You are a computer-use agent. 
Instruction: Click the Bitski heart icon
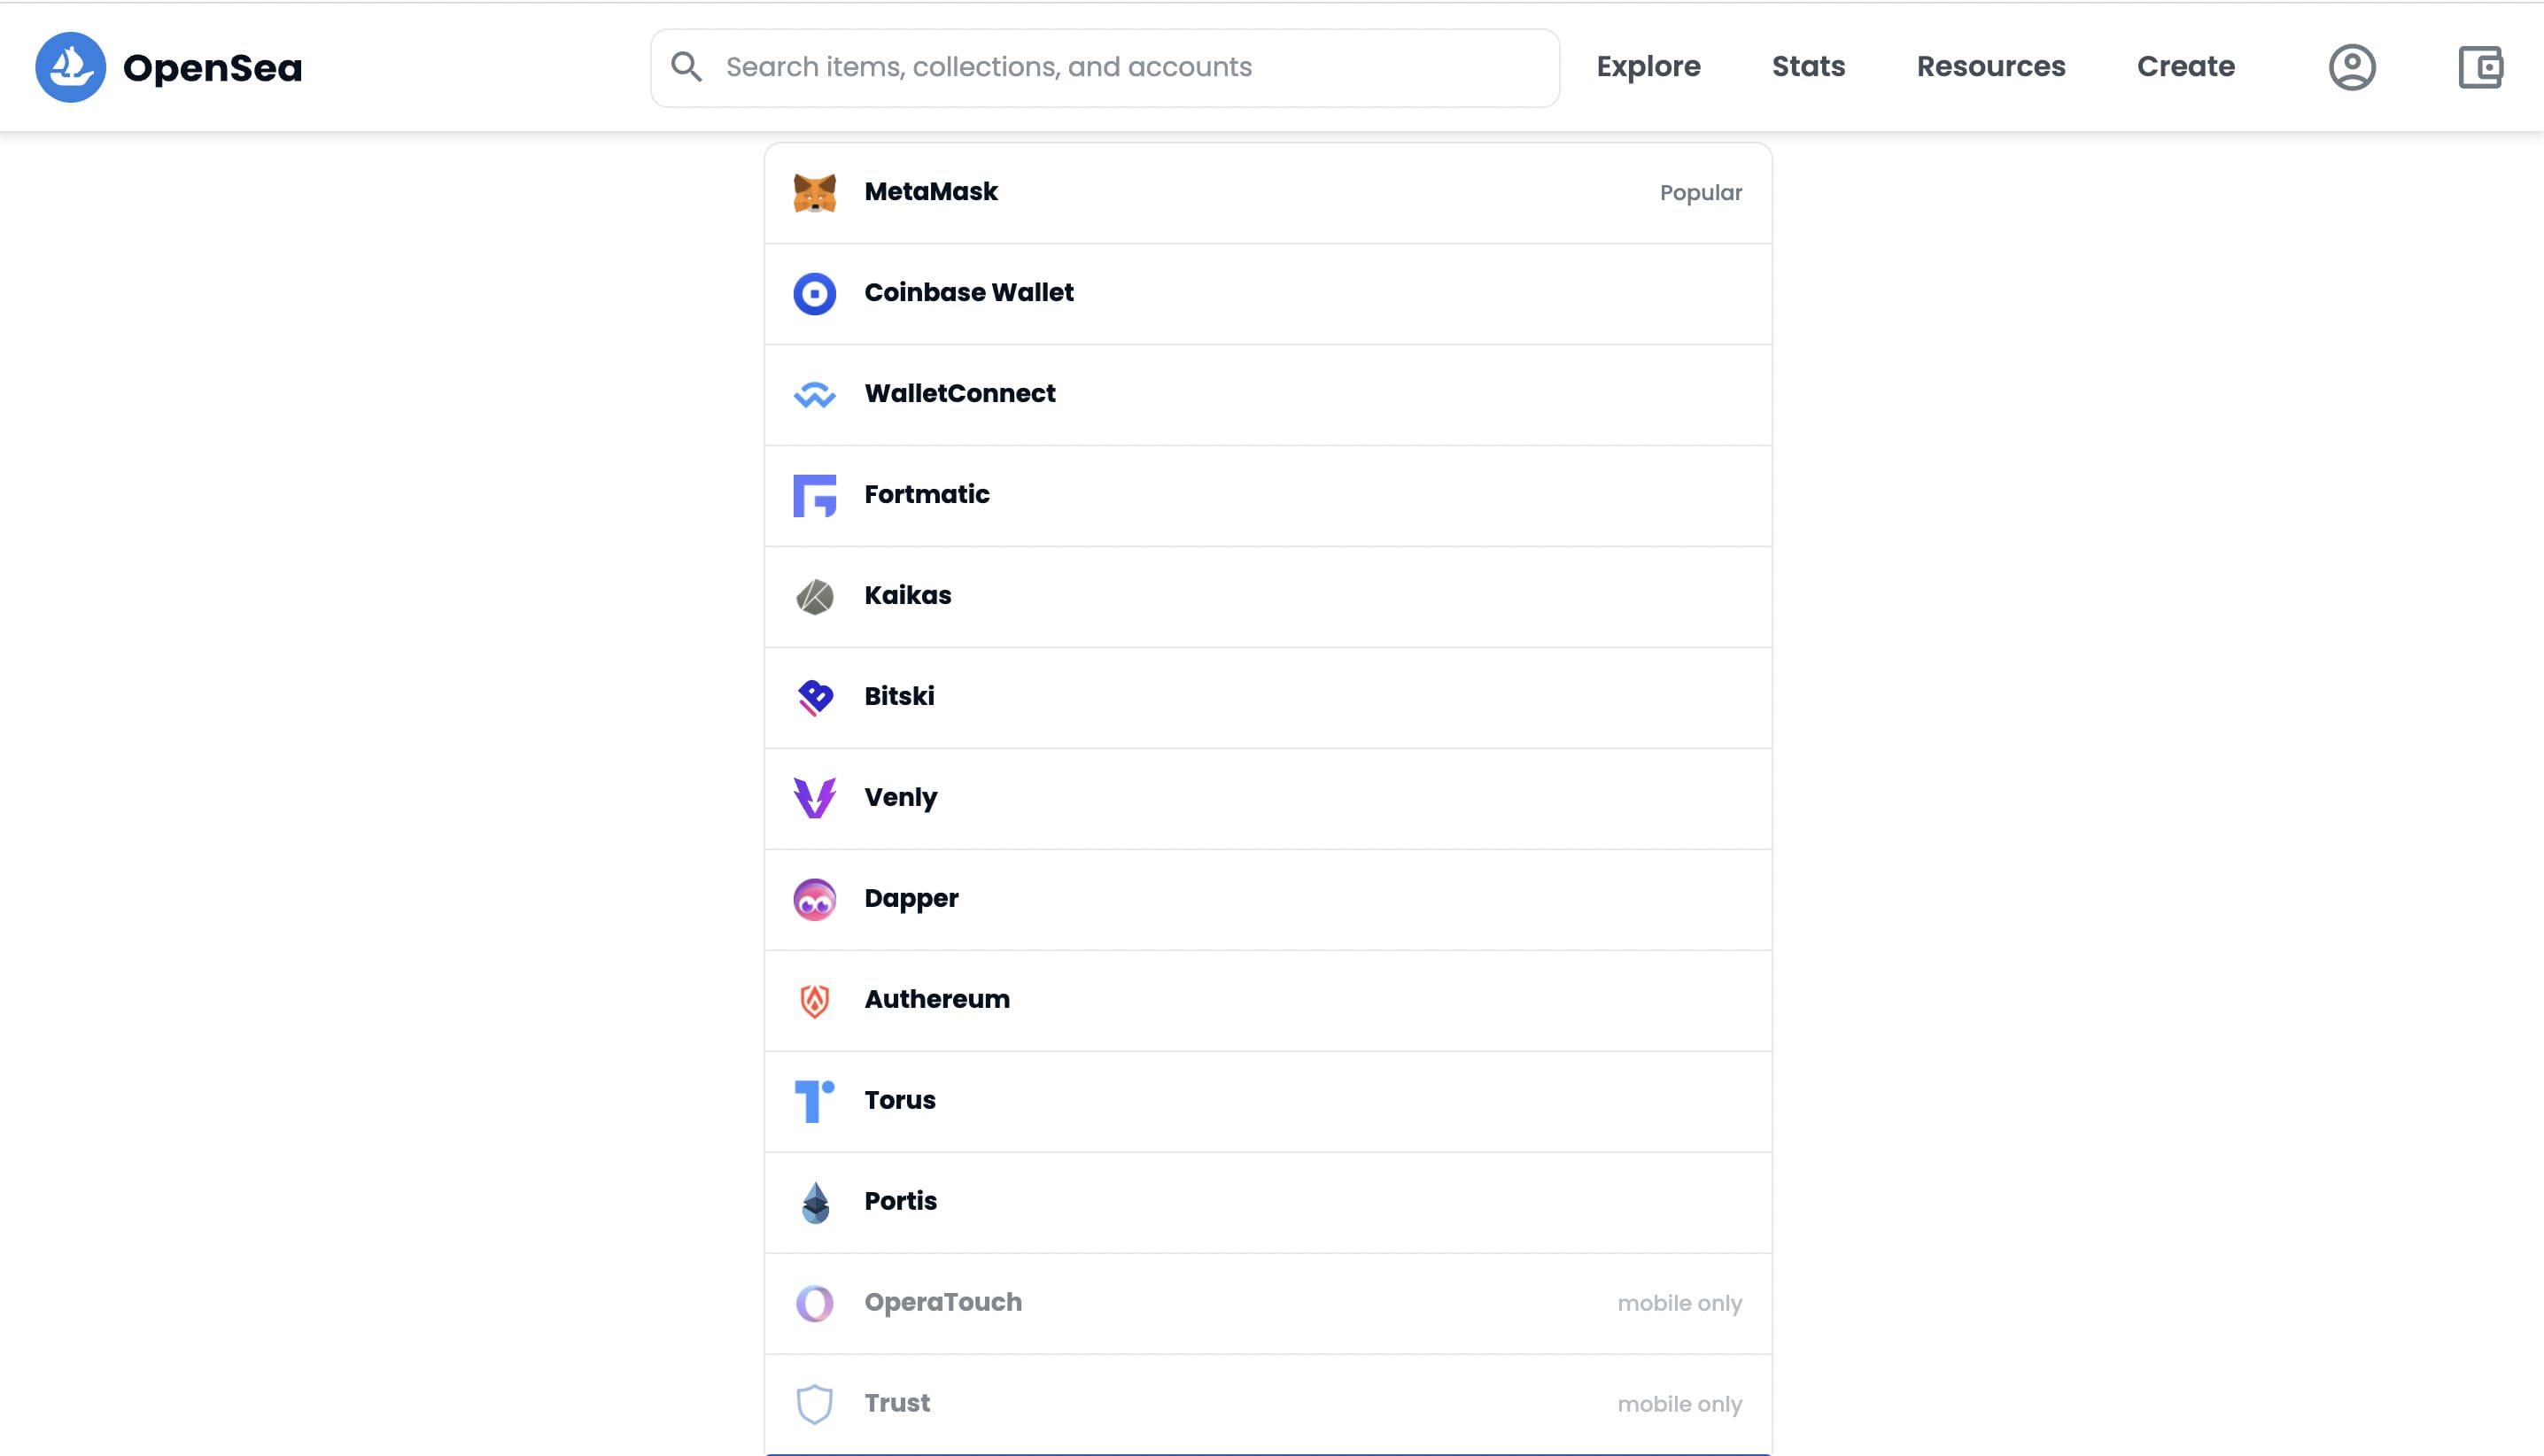tap(815, 697)
